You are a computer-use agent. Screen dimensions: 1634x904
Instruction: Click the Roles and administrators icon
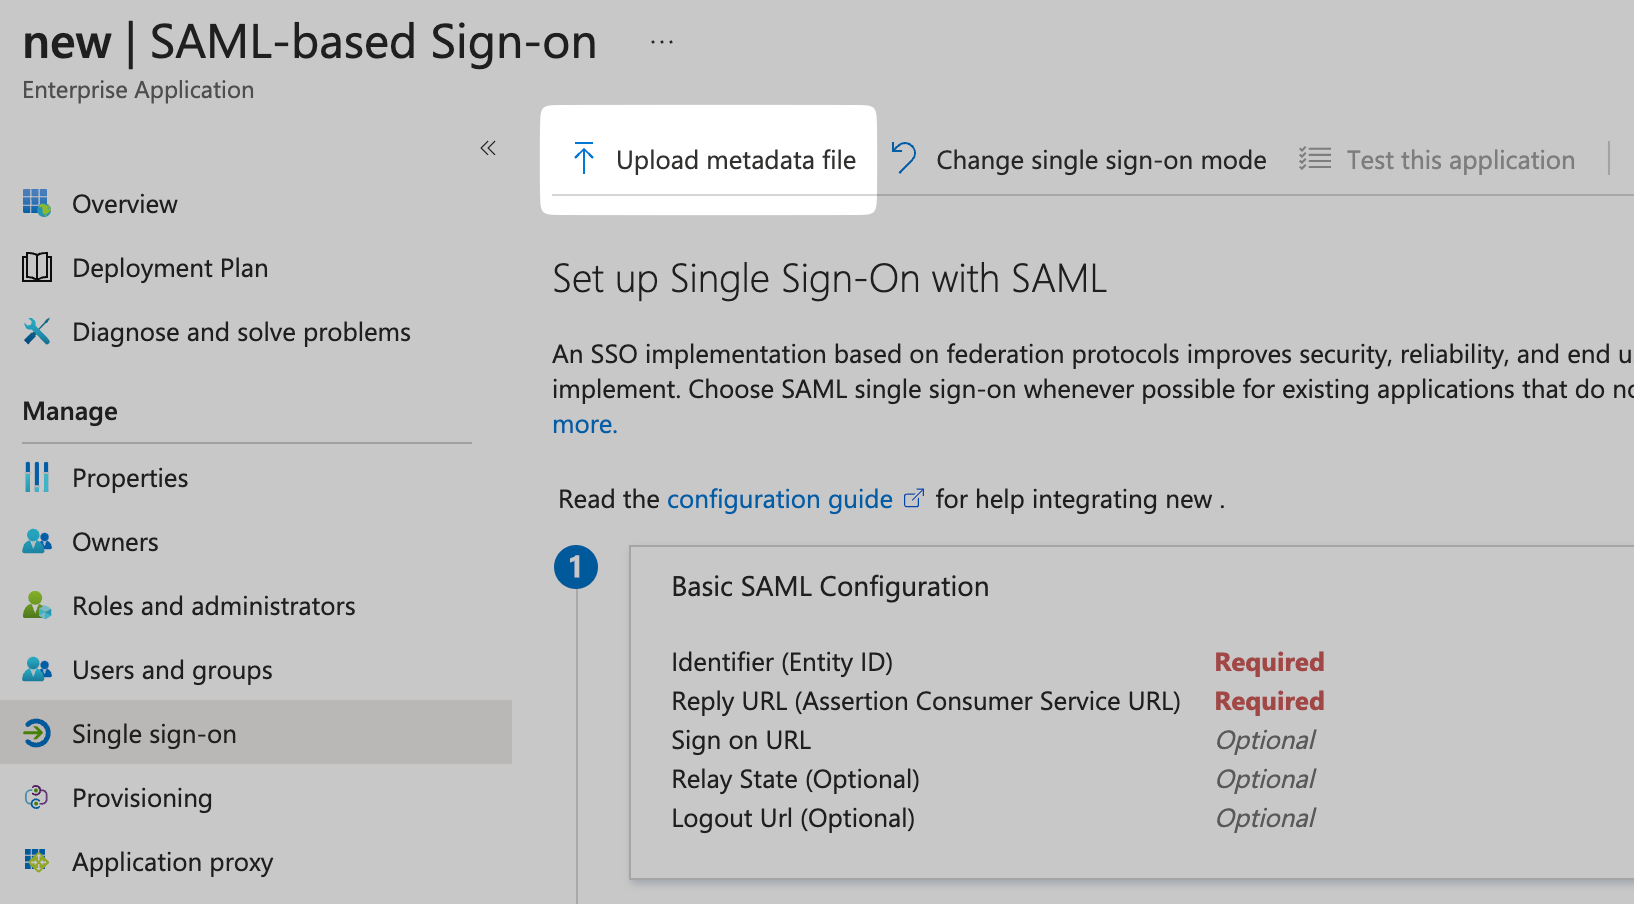coord(36,605)
